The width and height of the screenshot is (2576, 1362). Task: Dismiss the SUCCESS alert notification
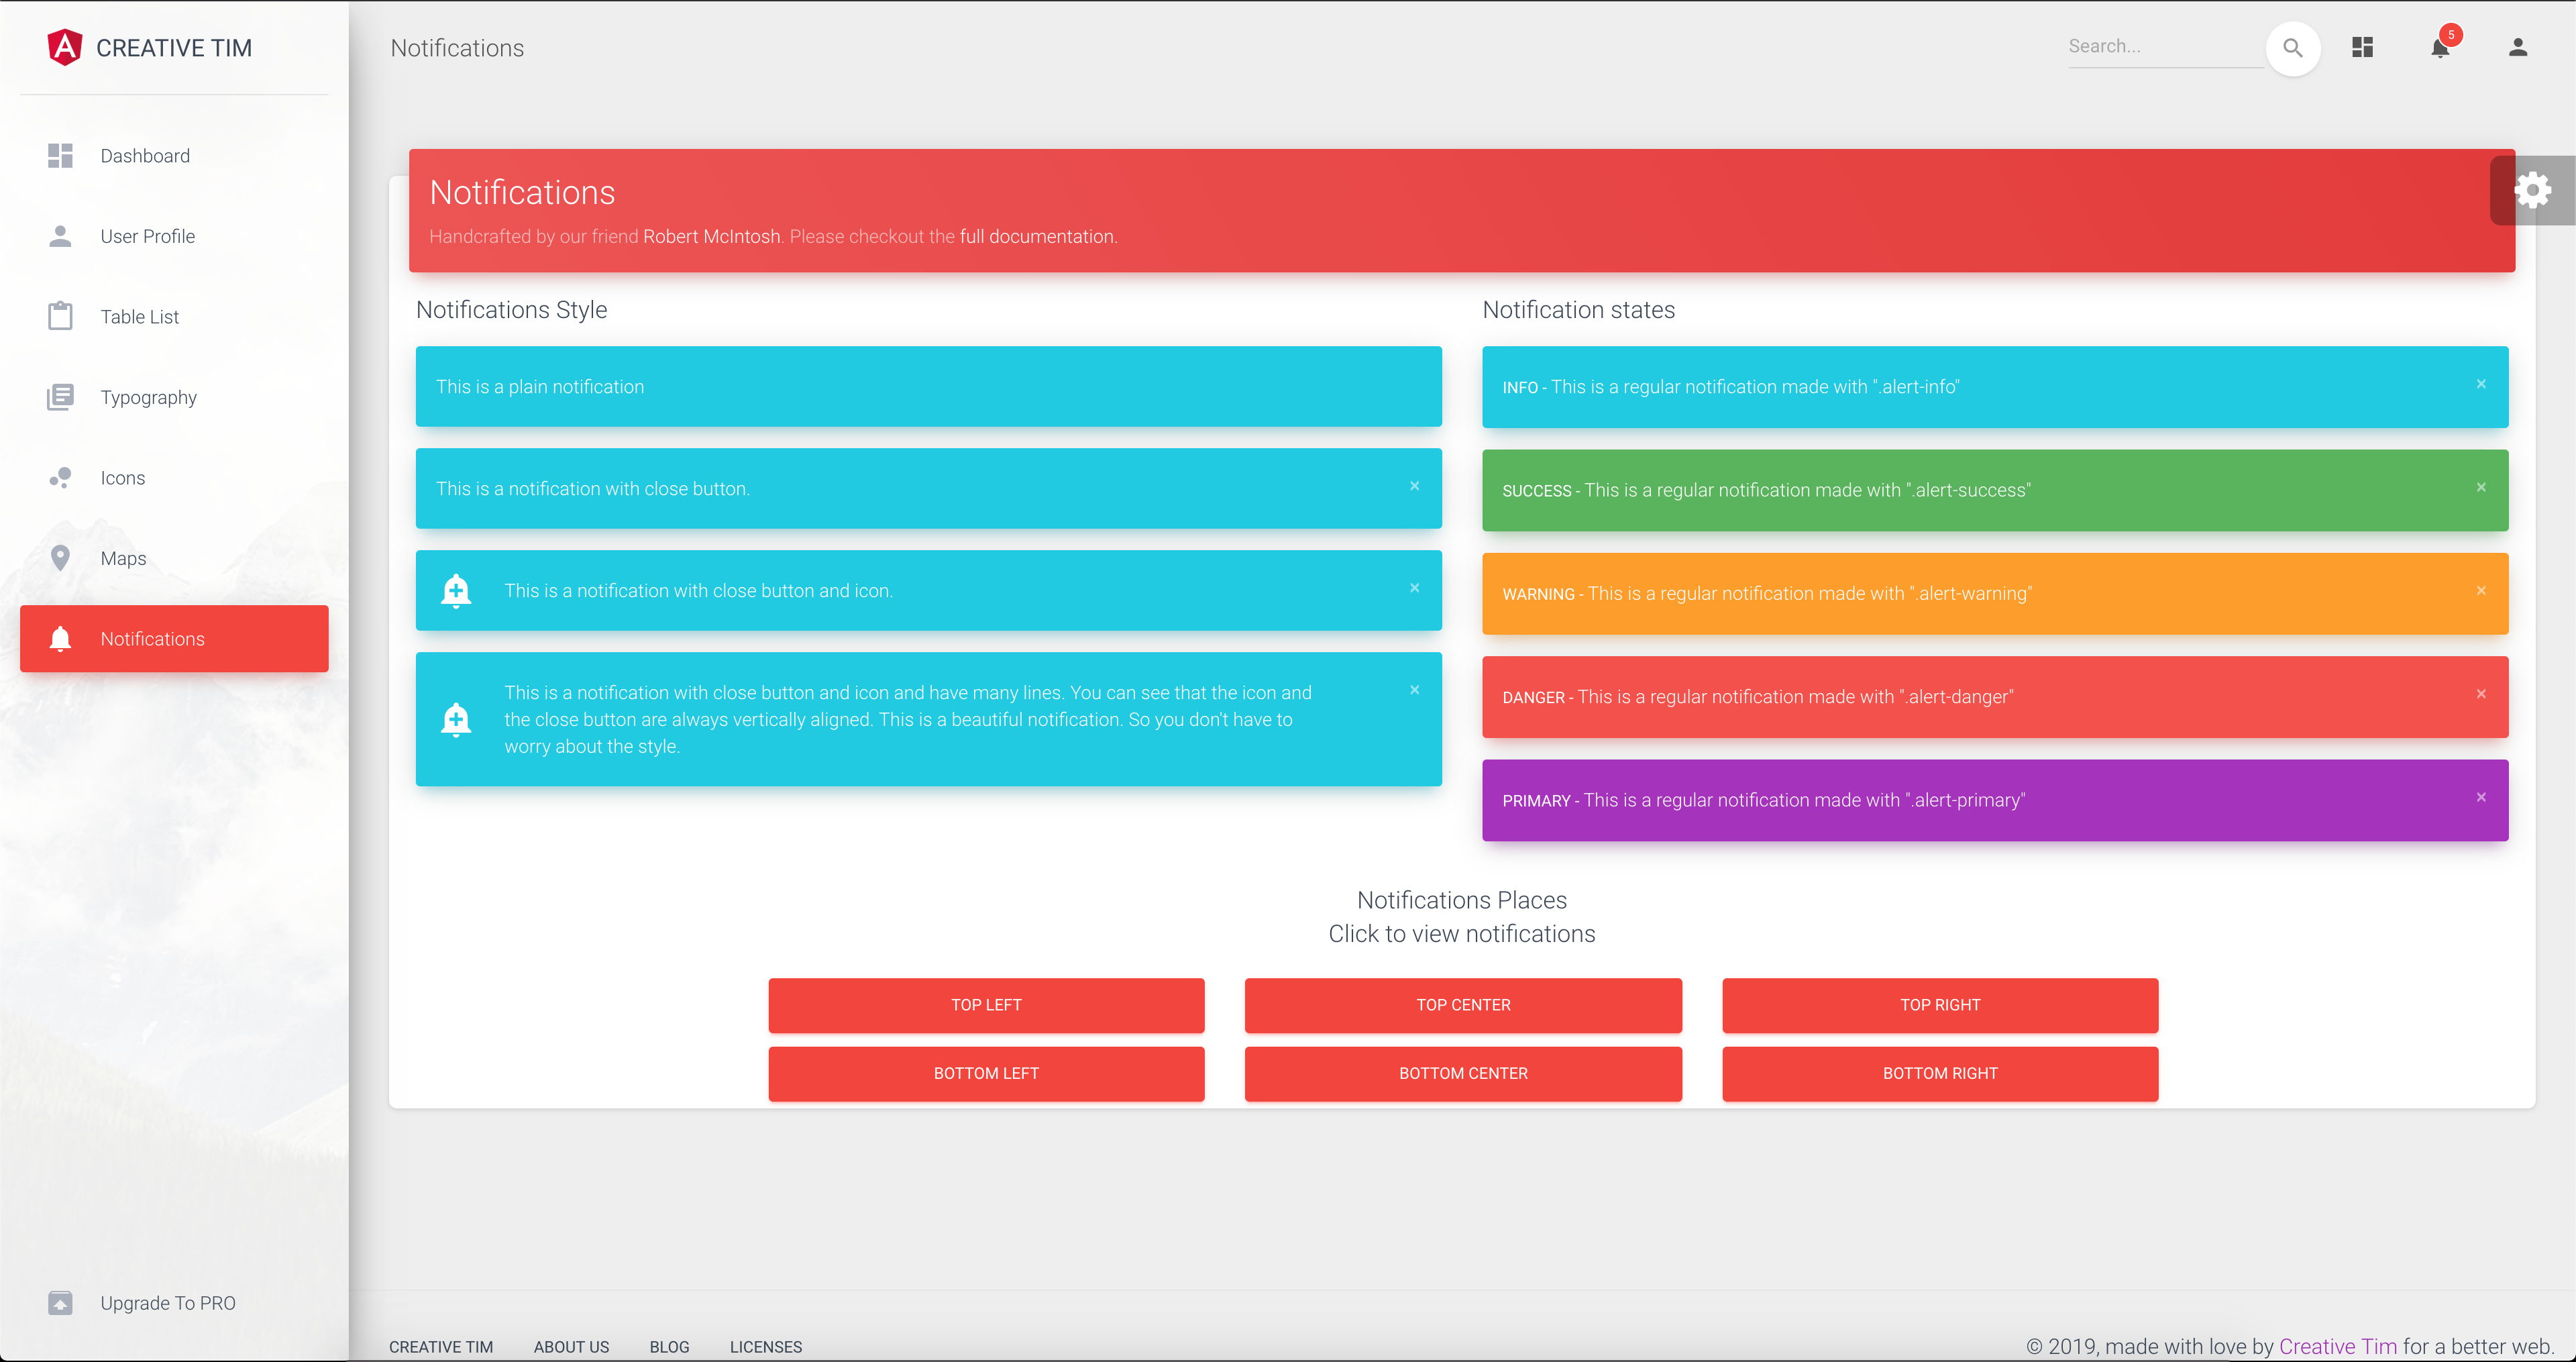click(x=2481, y=487)
